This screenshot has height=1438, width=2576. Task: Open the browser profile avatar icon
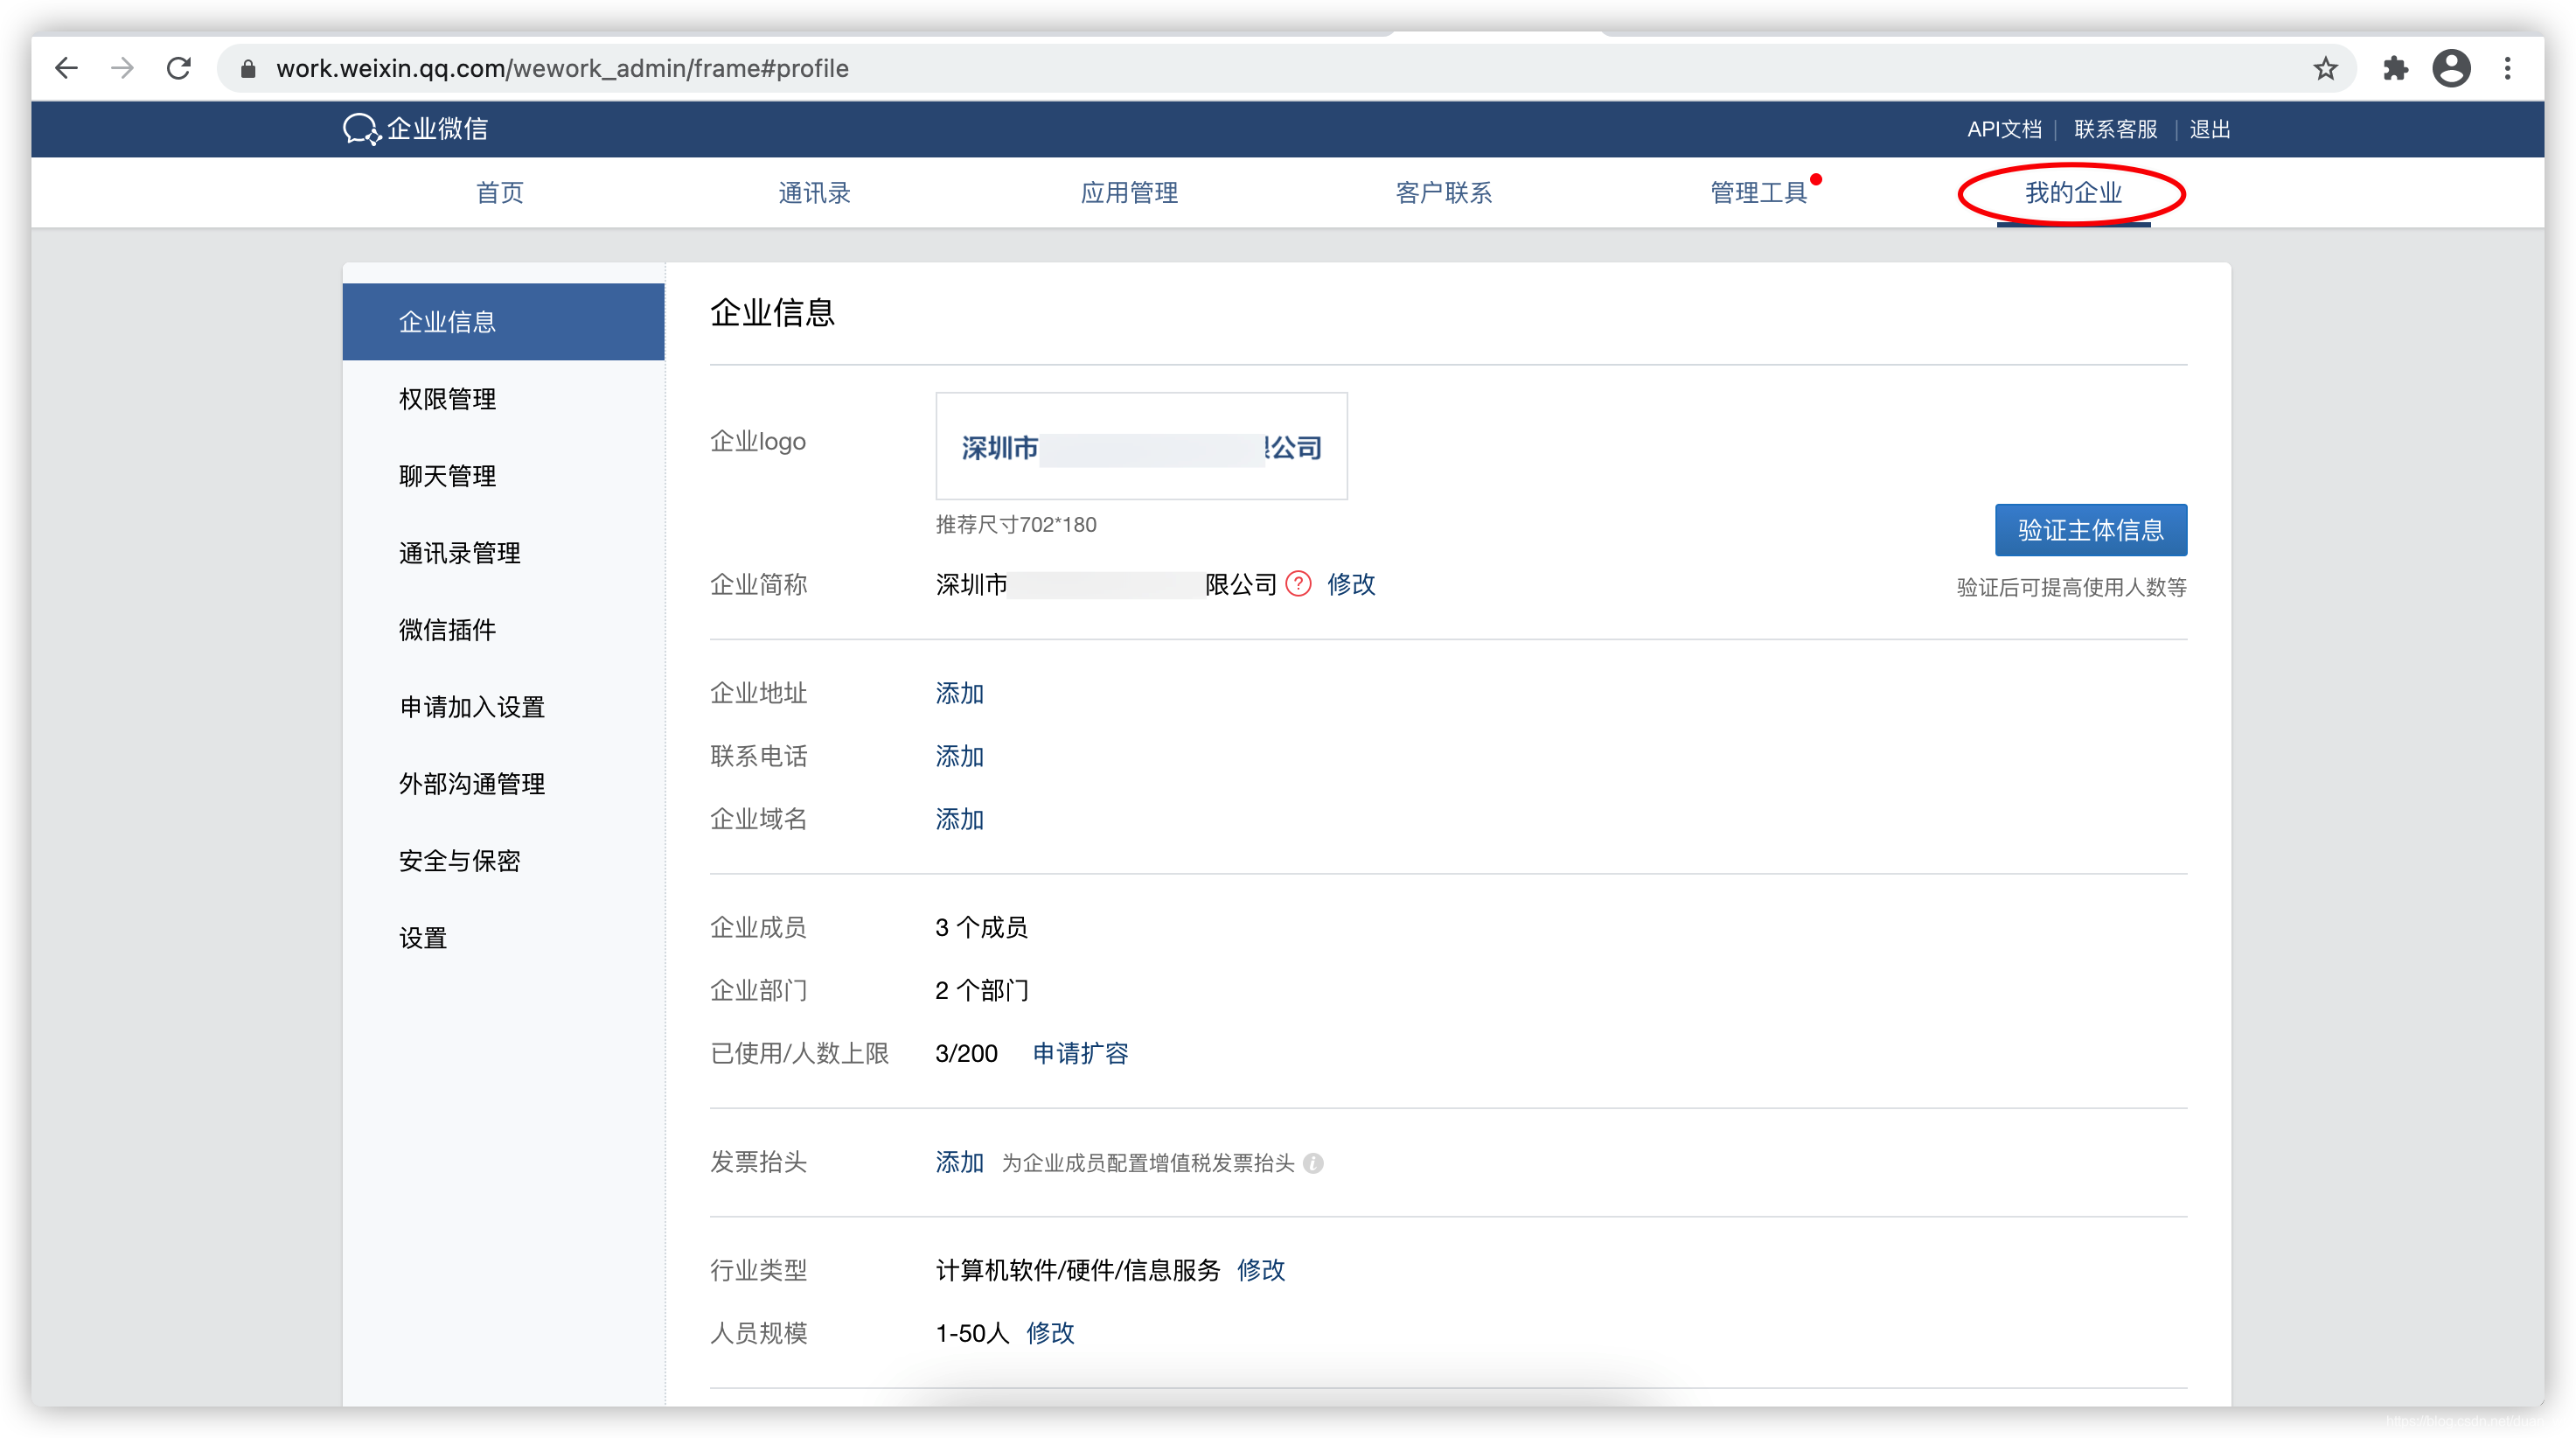(x=2451, y=68)
